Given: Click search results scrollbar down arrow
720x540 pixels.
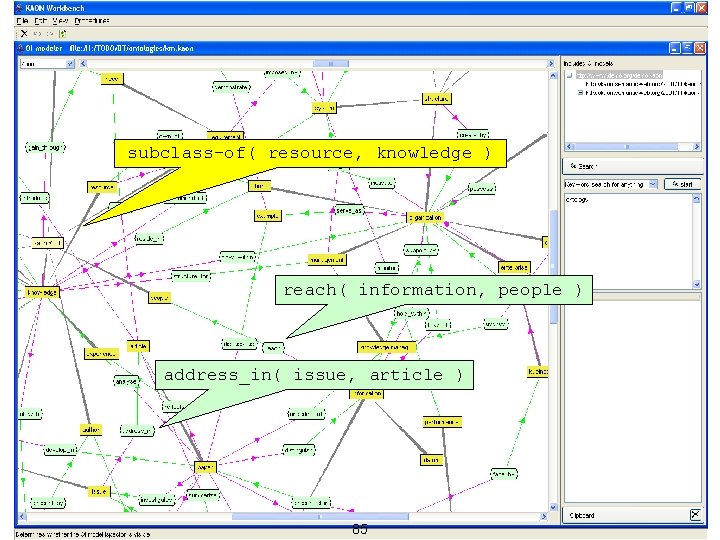Looking at the screenshot, I should (697, 284).
